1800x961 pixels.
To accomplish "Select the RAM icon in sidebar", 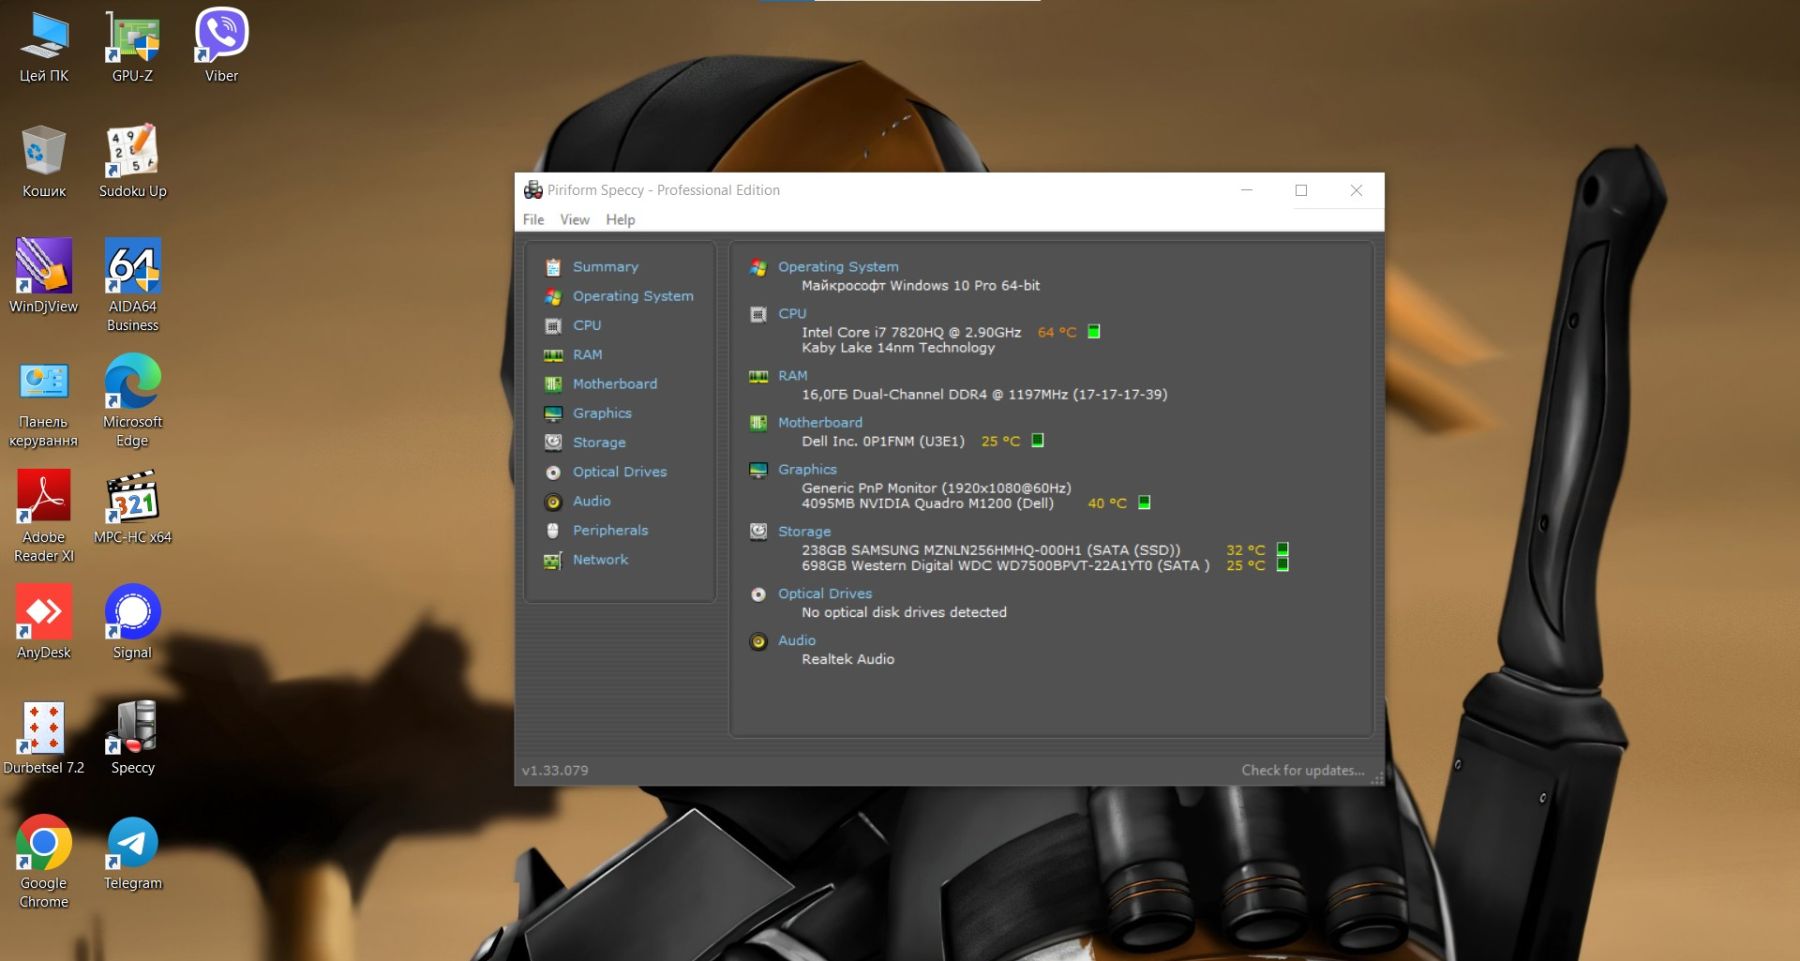I will [x=553, y=355].
